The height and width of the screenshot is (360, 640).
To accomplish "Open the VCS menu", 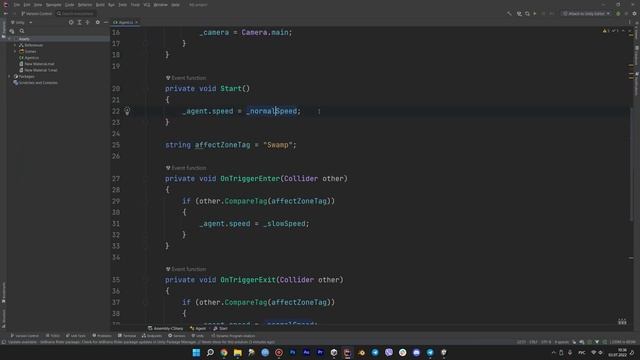I will pyautogui.click(x=147, y=5).
